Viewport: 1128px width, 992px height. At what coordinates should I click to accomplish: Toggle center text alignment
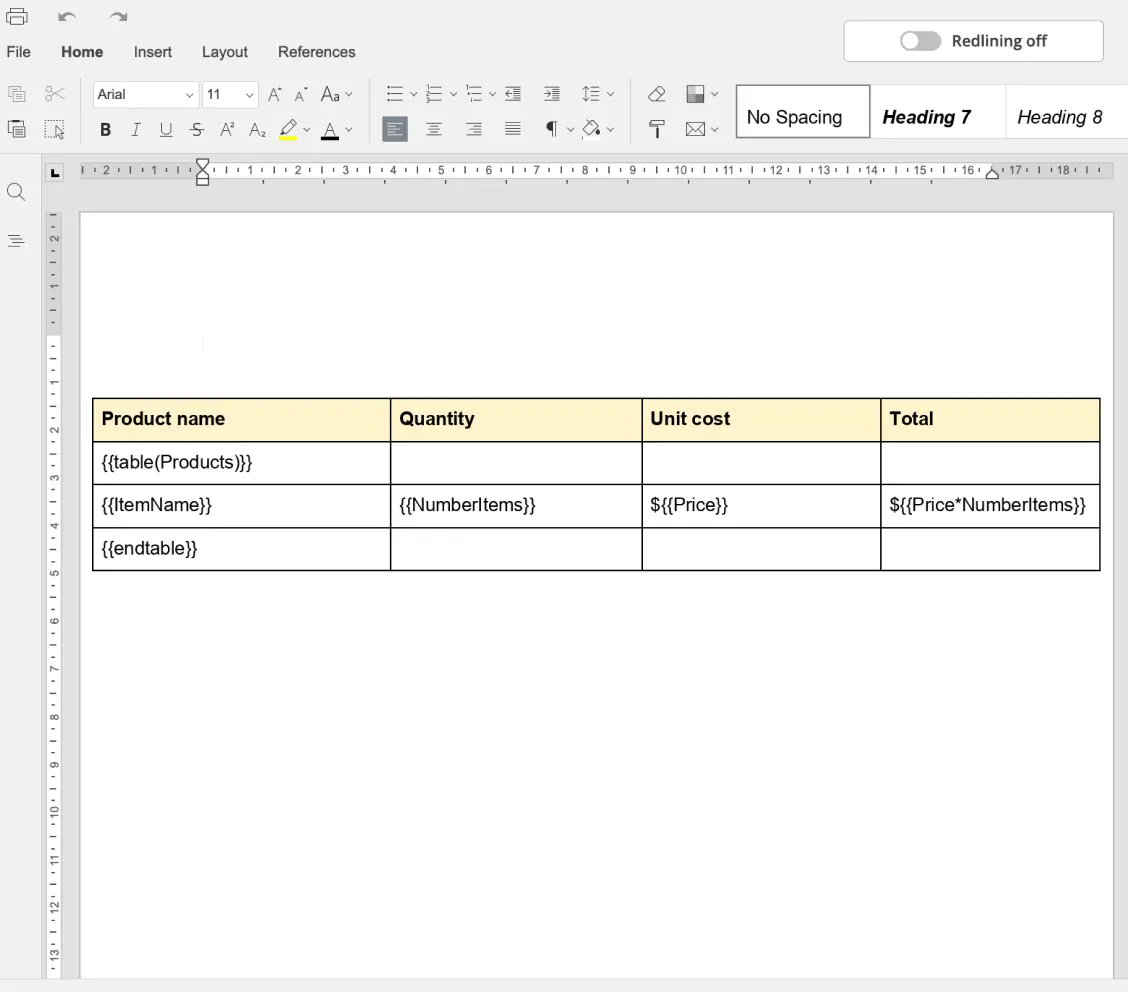[x=434, y=129]
